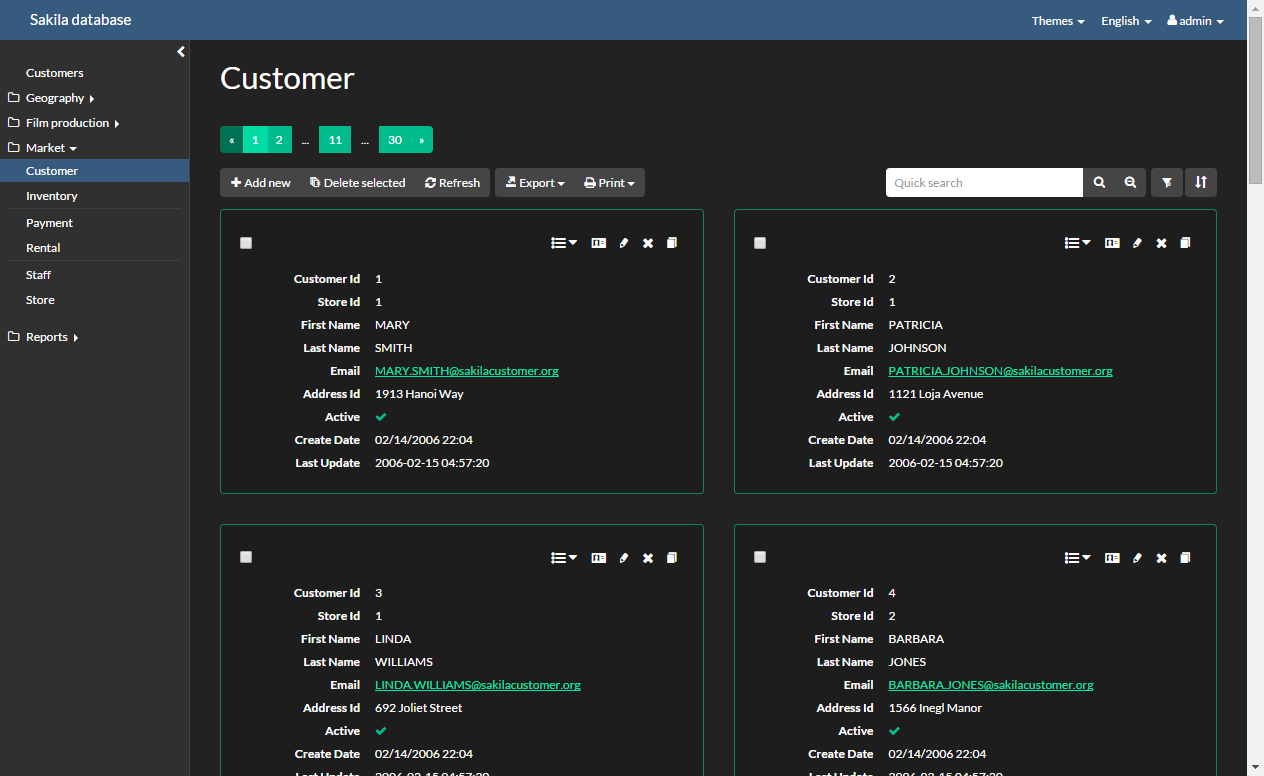This screenshot has height=776, width=1264.
Task: Open the view details icon on Barbara Jones' card
Action: click(1112, 558)
